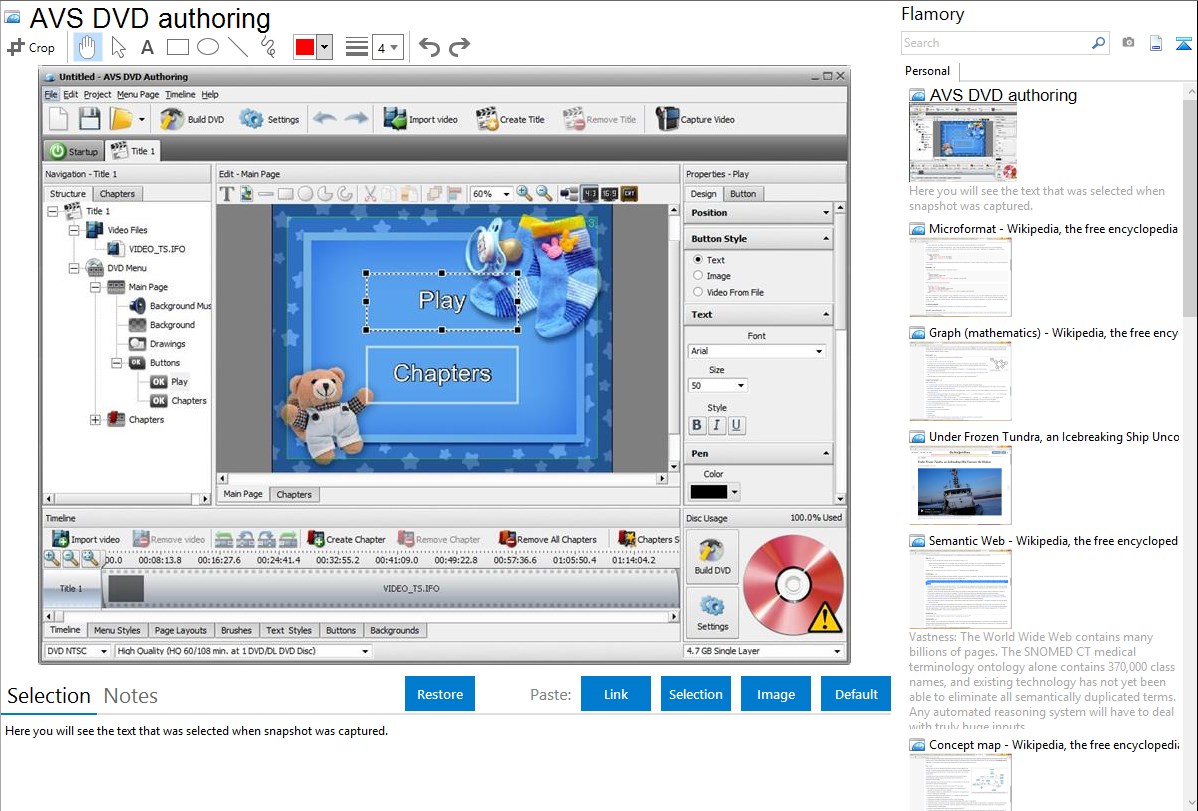Select the straight line tool
The width and height of the screenshot is (1198, 811).
coord(238,47)
